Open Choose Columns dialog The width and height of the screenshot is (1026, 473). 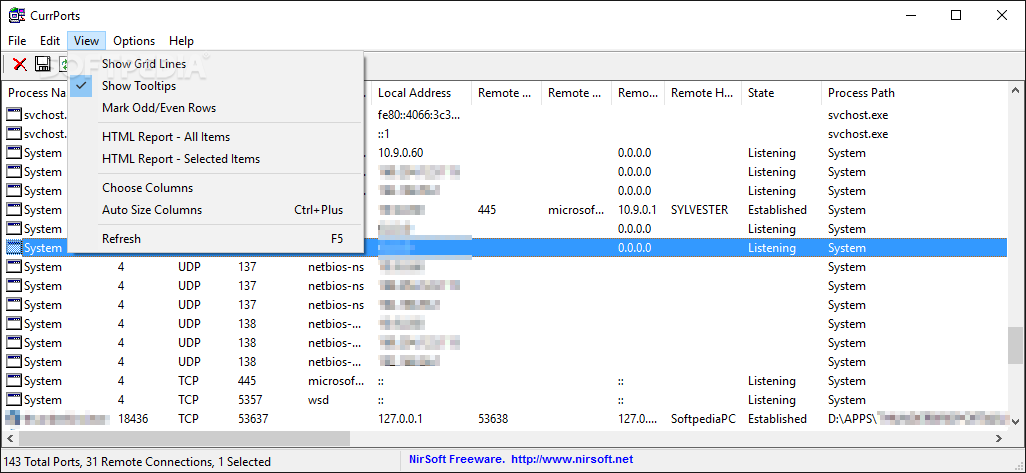215,188
